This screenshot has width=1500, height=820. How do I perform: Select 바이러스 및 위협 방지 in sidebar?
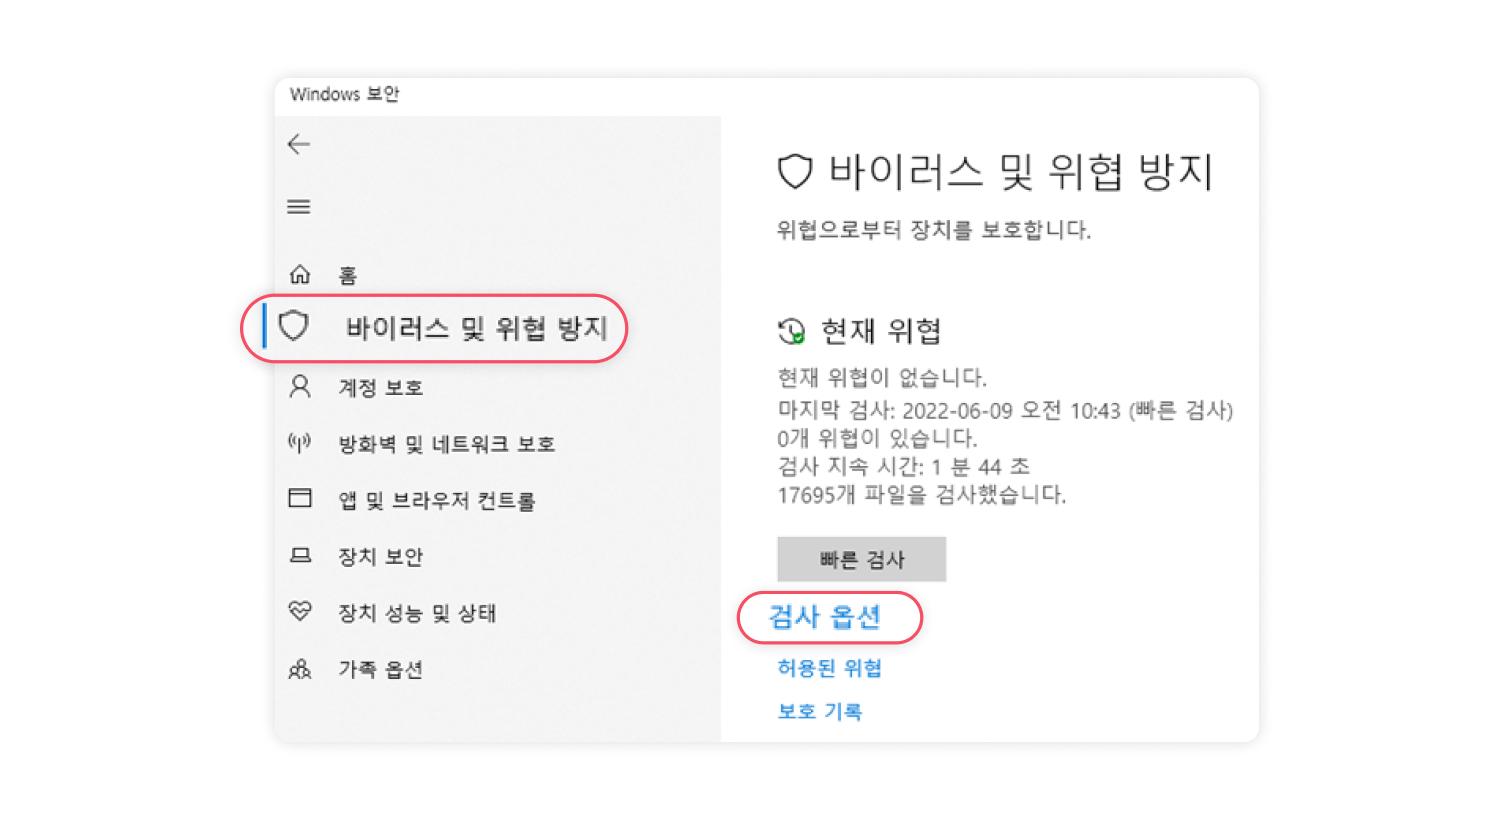click(x=476, y=328)
